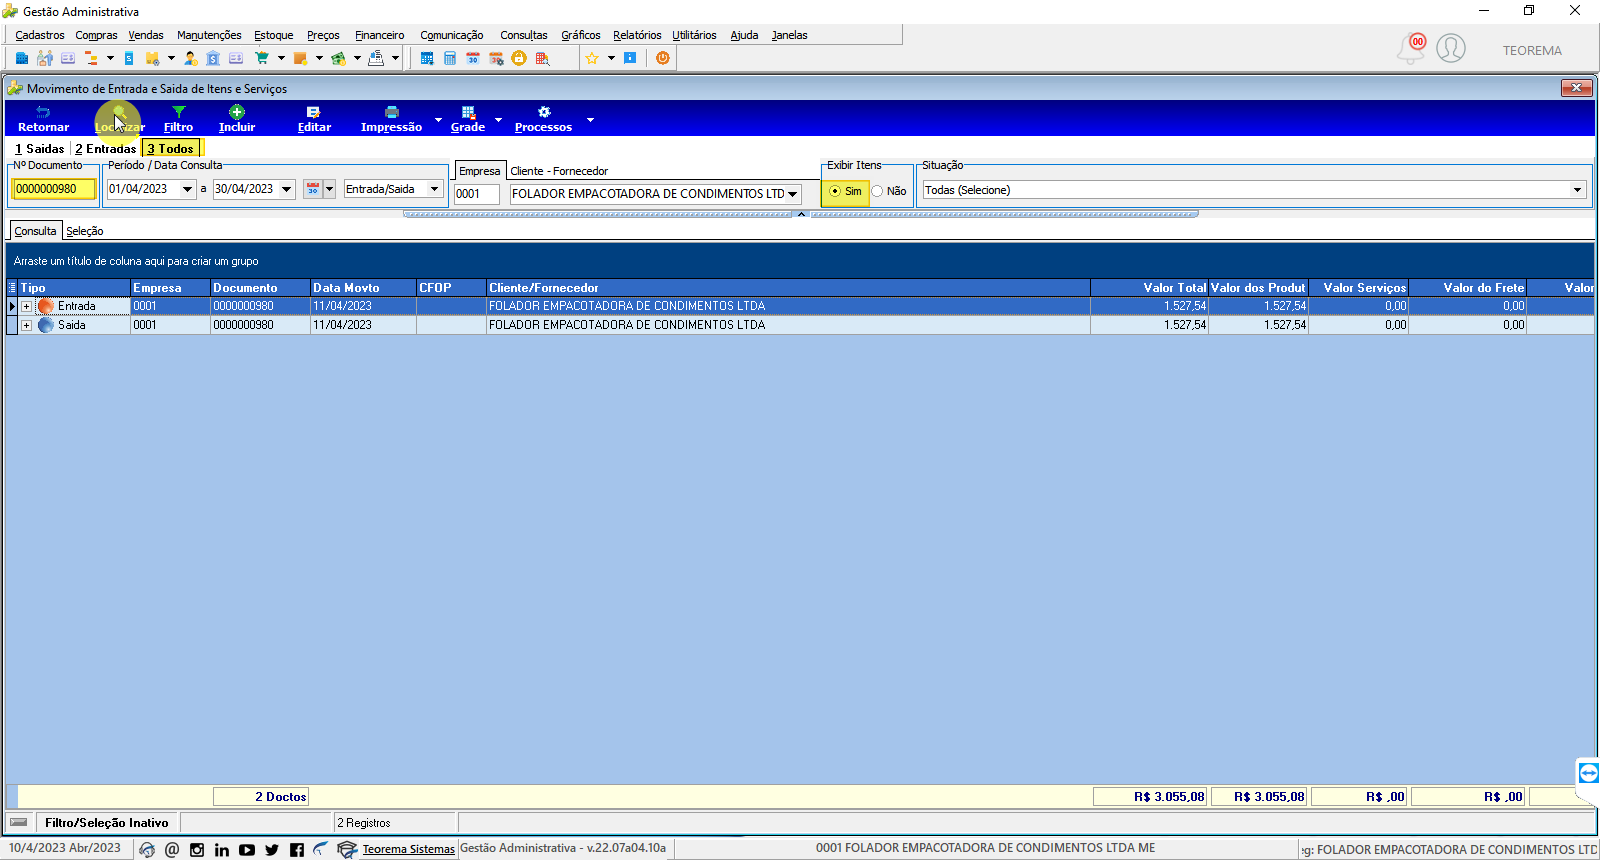1600x860 pixels.
Task: Open the Financeiro menu
Action: tap(380, 35)
